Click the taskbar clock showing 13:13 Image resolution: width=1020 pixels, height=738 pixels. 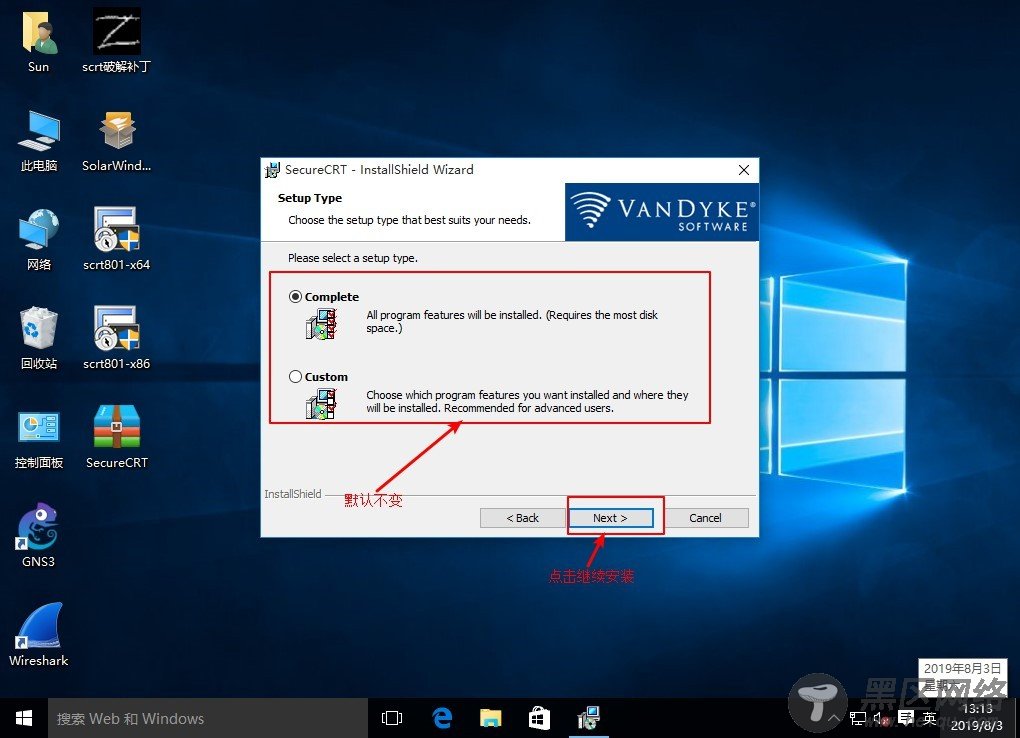pos(977,717)
